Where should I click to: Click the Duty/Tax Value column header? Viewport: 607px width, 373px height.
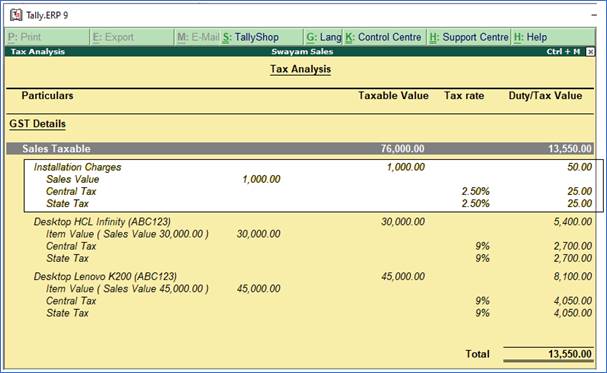coord(545,96)
